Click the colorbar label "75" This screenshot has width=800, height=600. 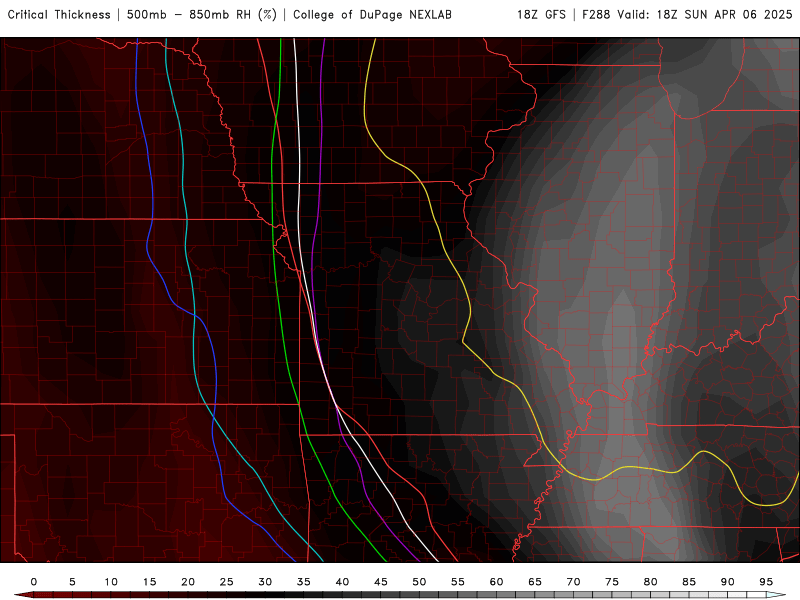coord(612,582)
